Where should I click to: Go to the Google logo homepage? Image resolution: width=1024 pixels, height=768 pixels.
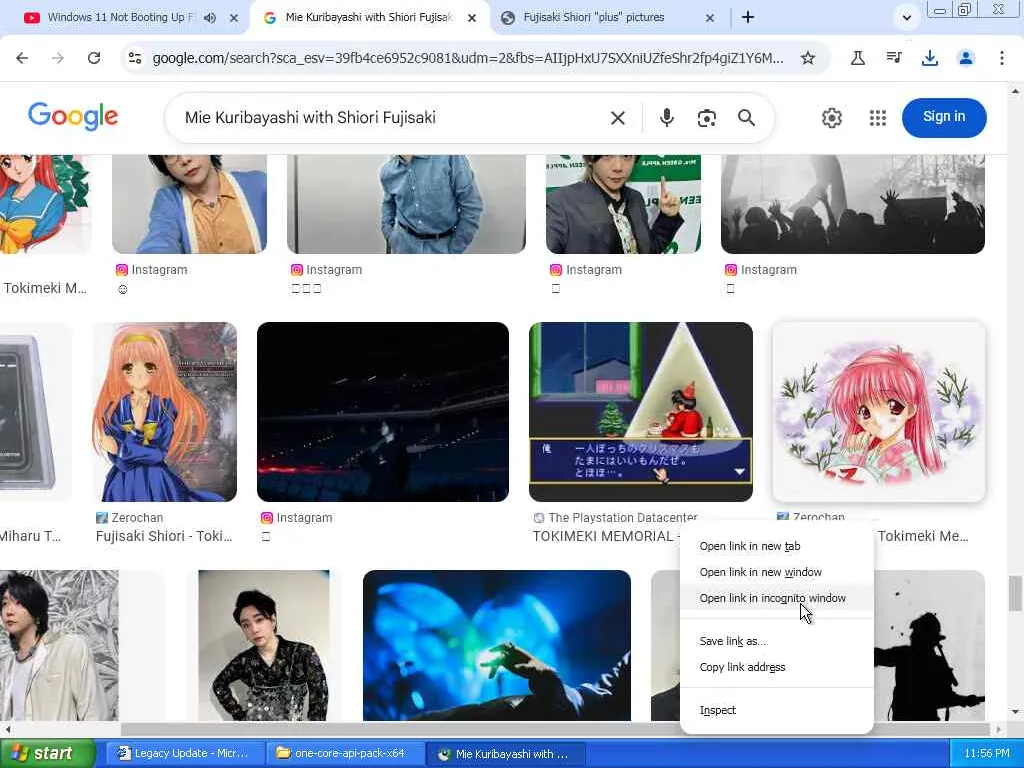click(x=73, y=117)
